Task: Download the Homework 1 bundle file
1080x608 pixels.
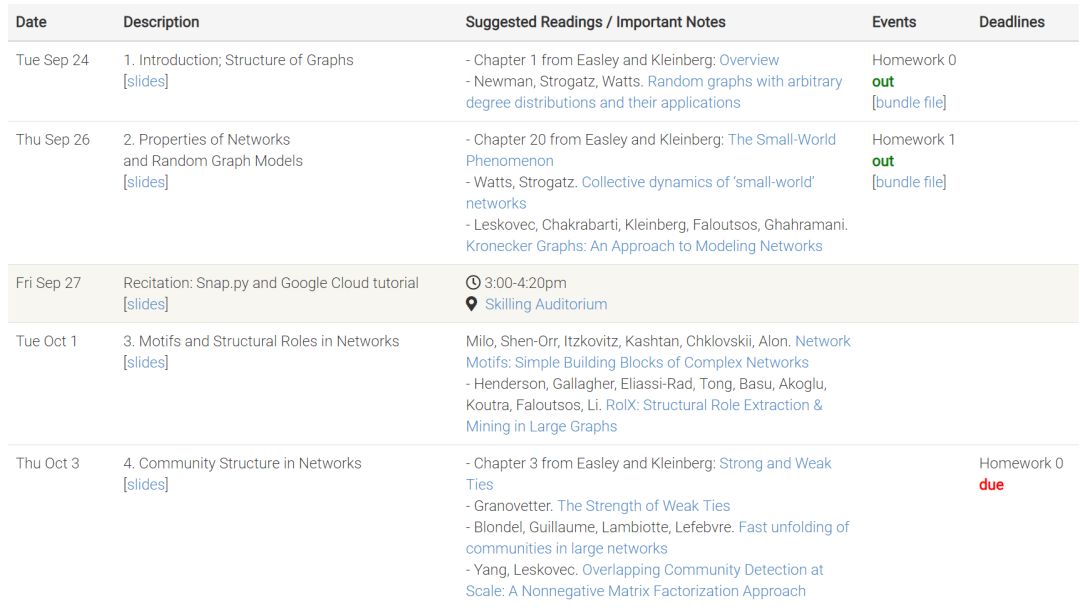Action: pyautogui.click(x=909, y=182)
